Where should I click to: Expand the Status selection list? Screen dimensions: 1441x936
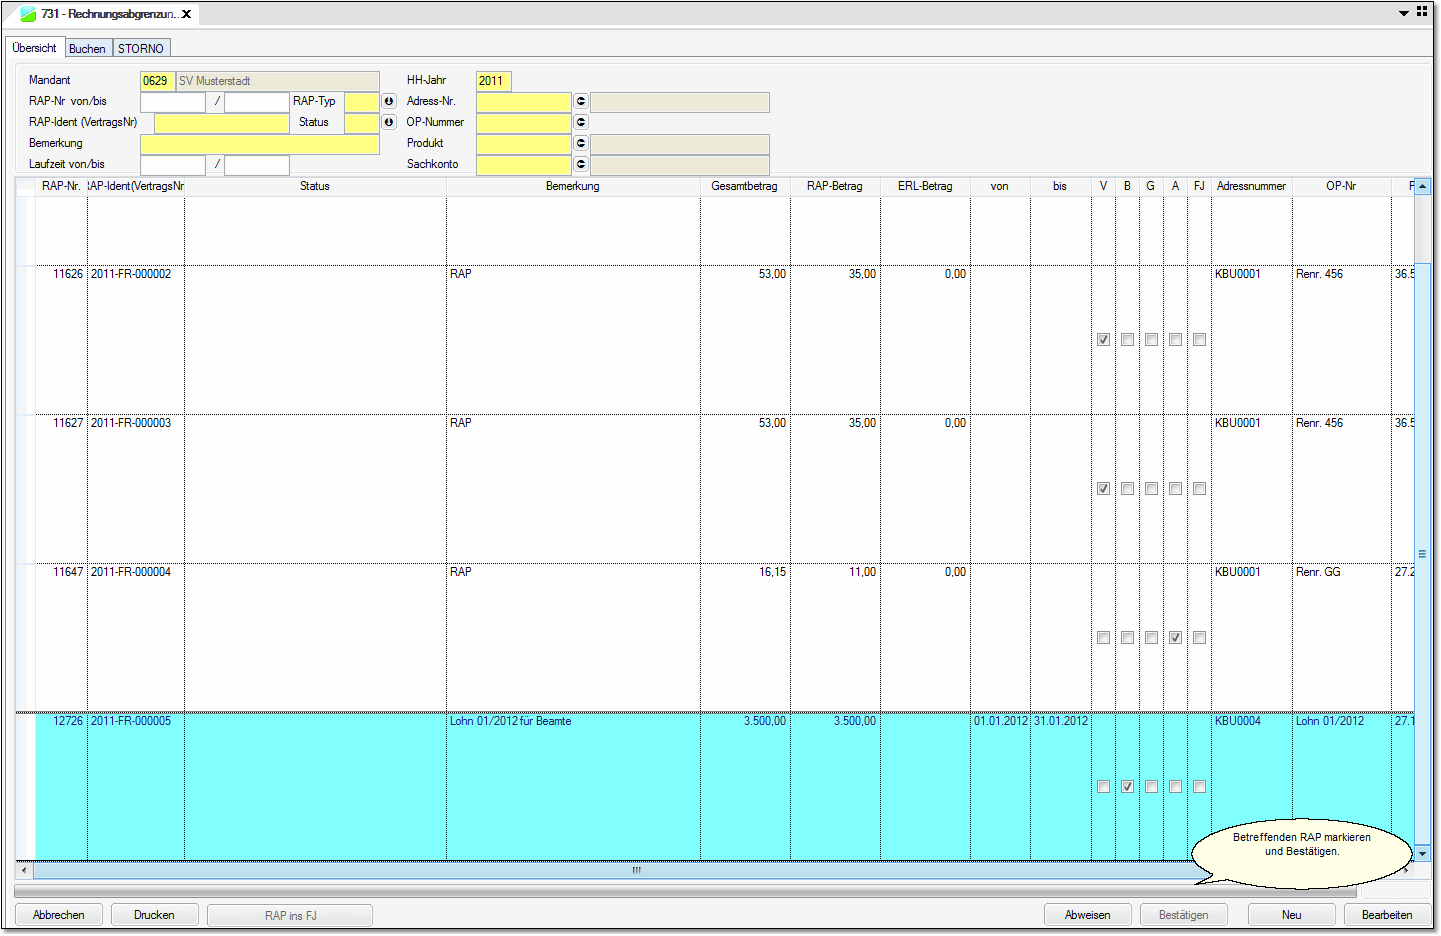pos(389,122)
